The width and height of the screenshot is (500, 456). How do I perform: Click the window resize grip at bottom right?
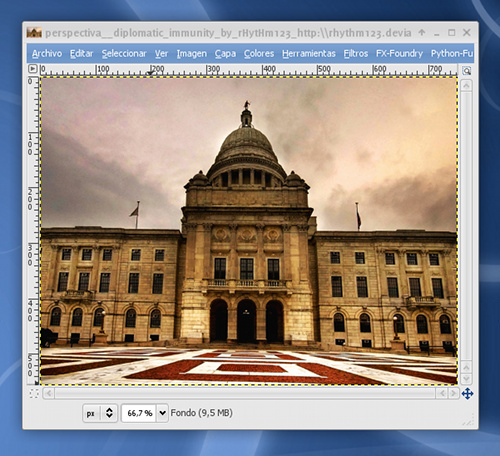pos(468,420)
